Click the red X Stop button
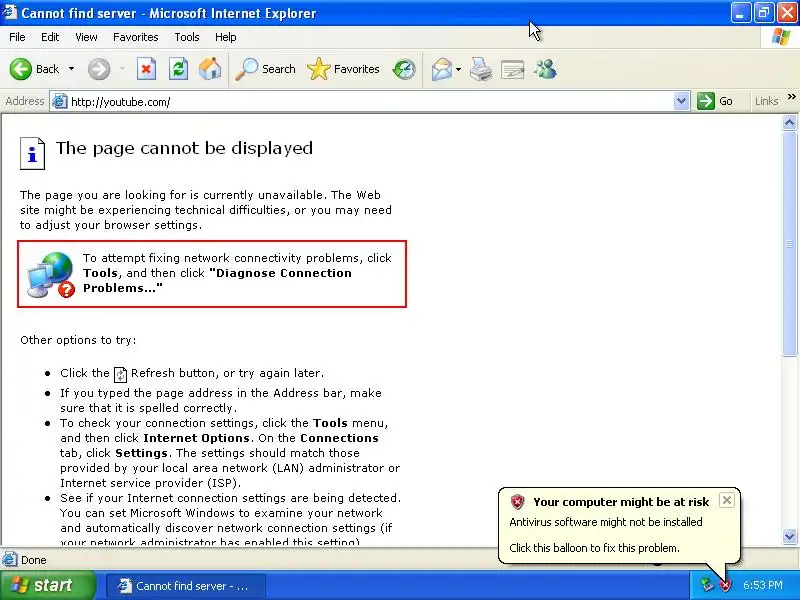 click(146, 69)
